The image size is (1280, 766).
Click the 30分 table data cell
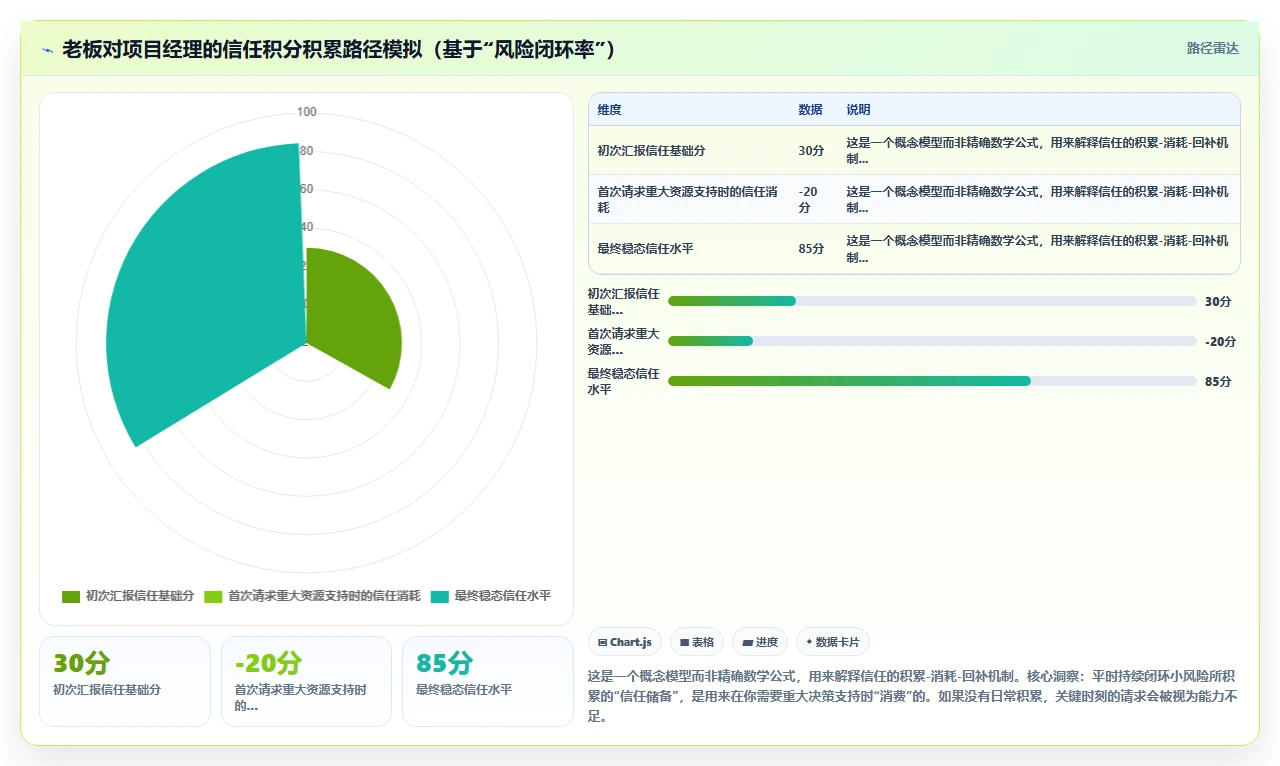pos(811,150)
